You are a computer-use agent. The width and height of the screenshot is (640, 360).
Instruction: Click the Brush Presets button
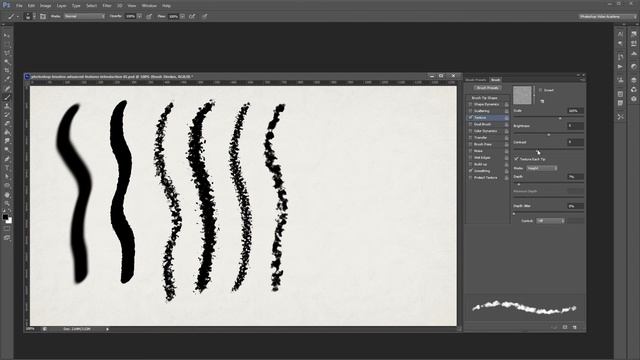point(488,88)
